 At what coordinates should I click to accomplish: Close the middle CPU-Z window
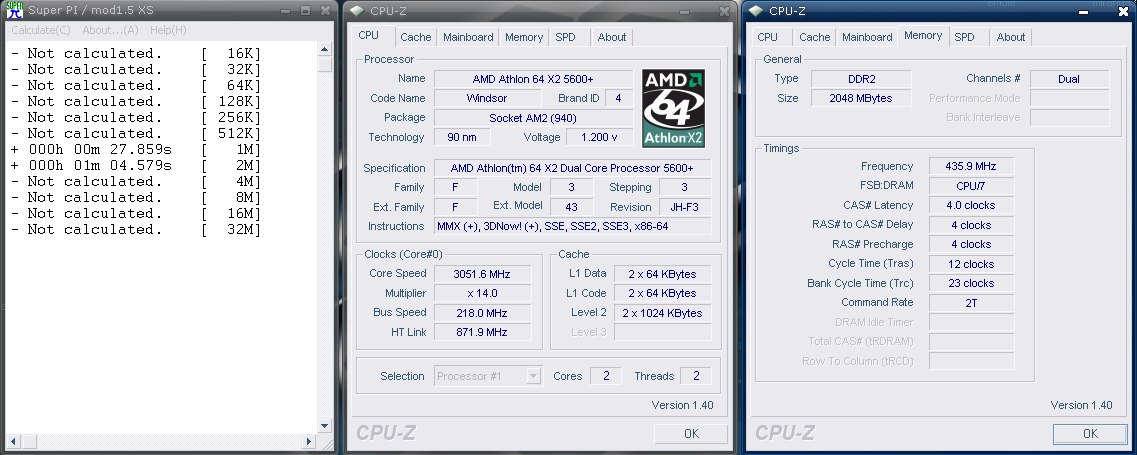tap(724, 11)
